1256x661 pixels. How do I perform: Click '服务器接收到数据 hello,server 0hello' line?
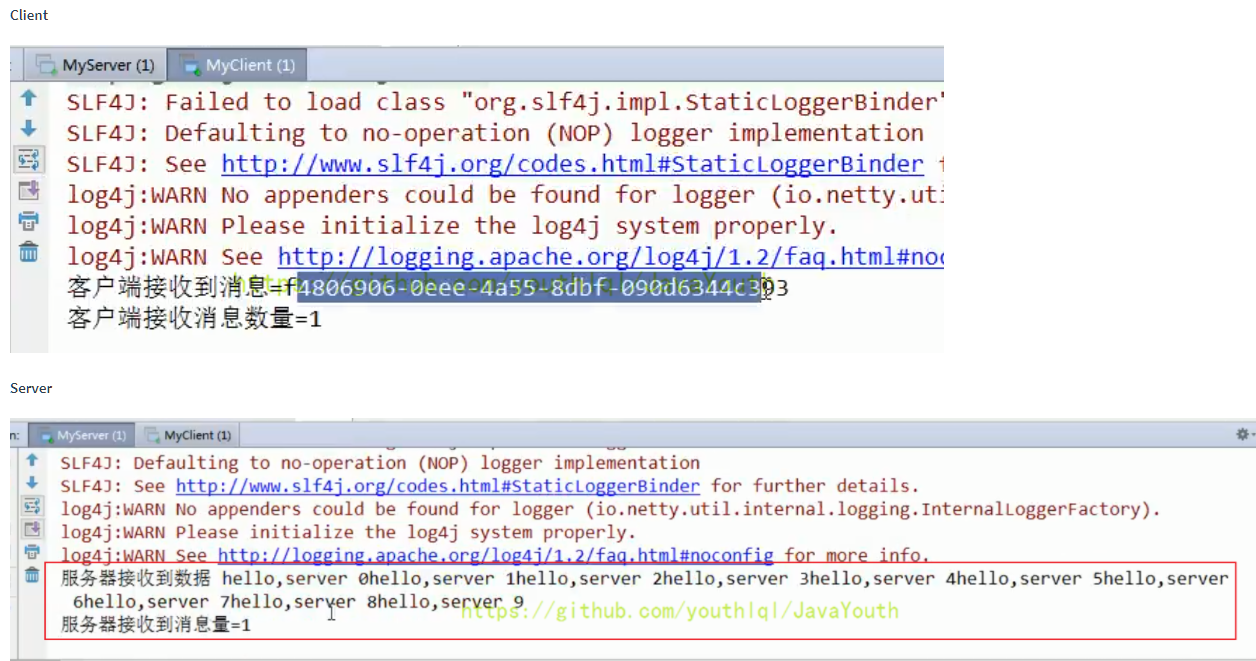click(x=644, y=578)
